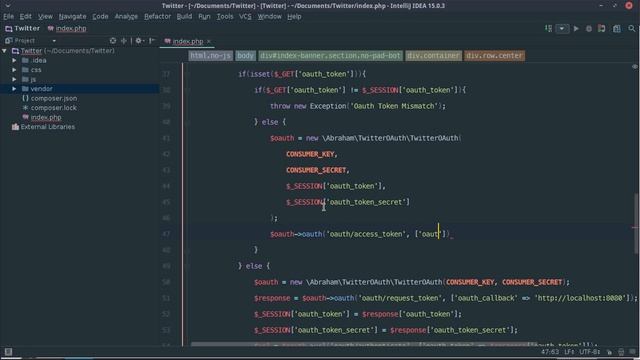Open the Tools menu
The height and width of the screenshot is (360, 640).
[225, 17]
